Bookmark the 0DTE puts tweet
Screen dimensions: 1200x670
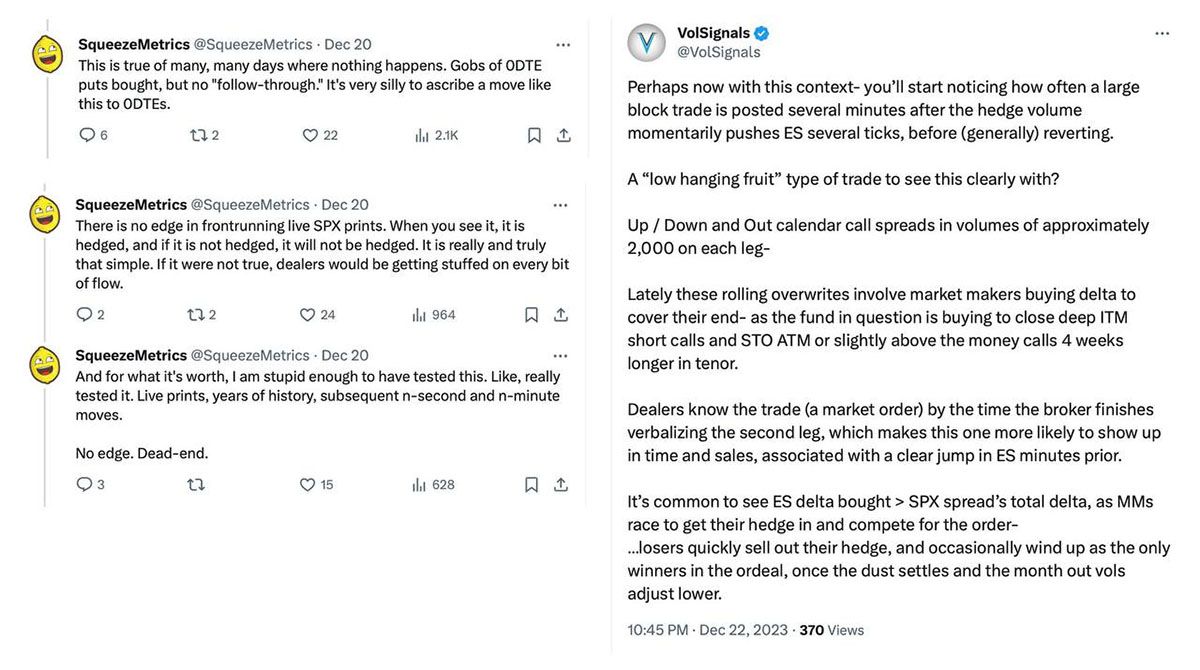pyautogui.click(x=534, y=135)
